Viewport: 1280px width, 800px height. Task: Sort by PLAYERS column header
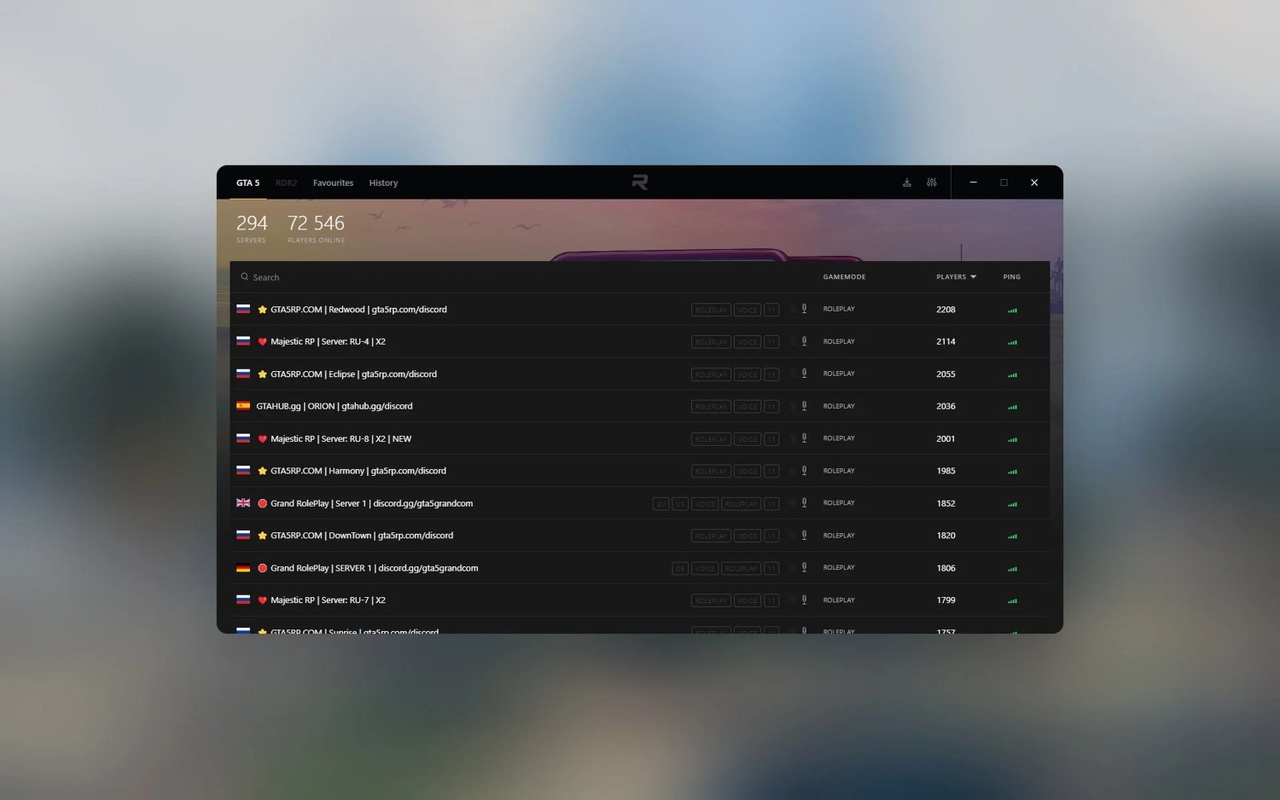tap(951, 277)
